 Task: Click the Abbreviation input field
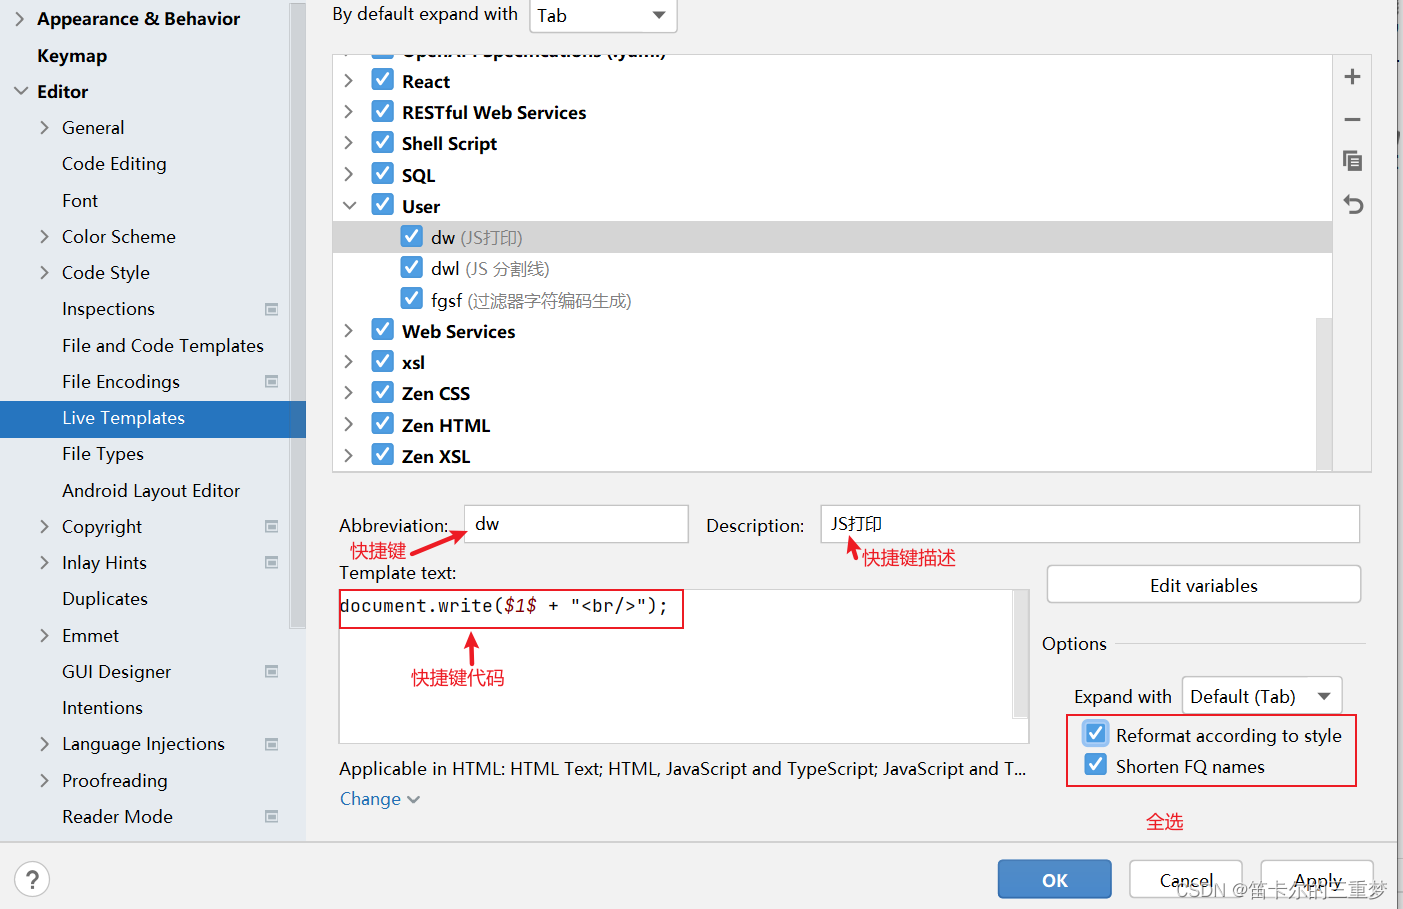click(x=576, y=524)
